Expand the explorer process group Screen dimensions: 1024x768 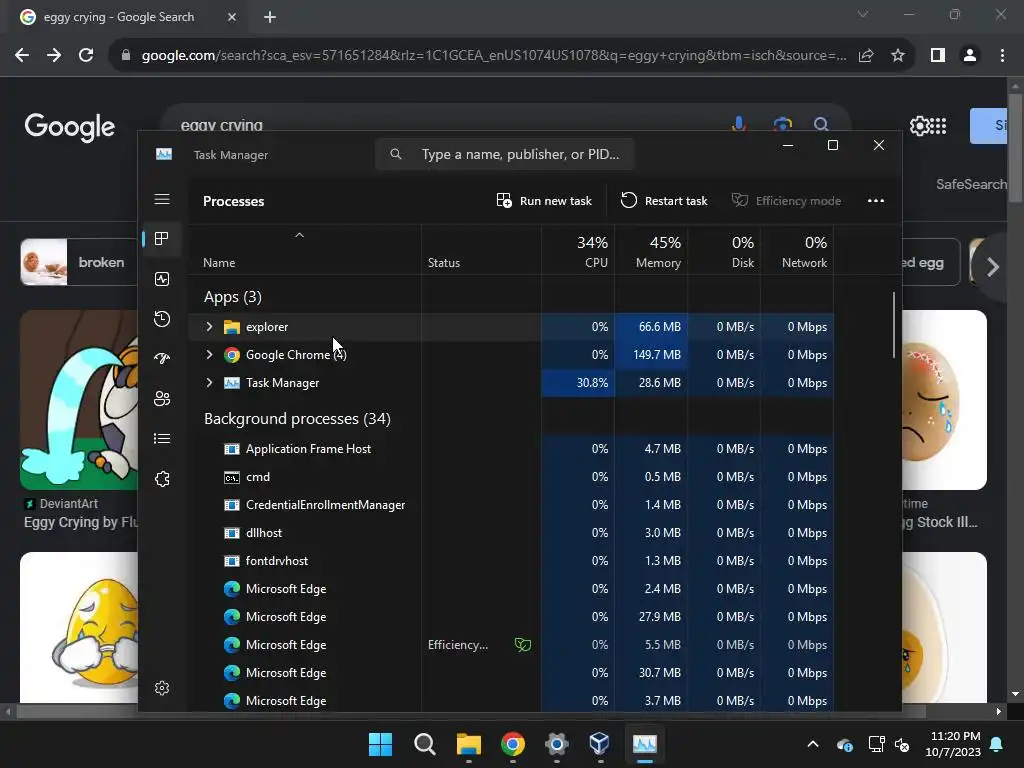tap(209, 327)
